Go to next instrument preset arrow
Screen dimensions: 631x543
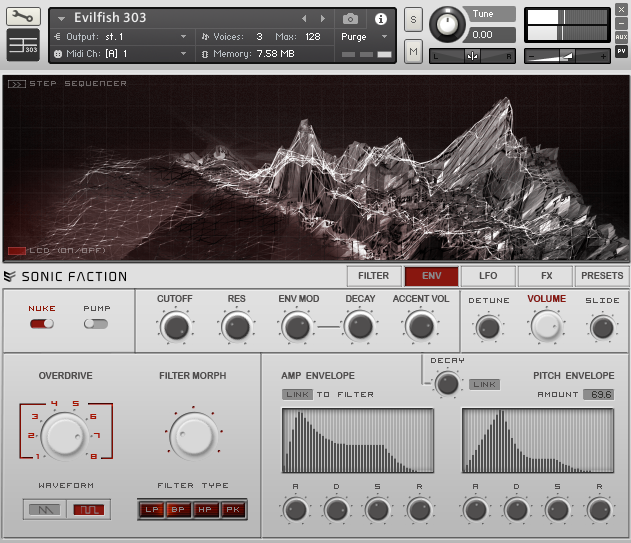pos(322,19)
